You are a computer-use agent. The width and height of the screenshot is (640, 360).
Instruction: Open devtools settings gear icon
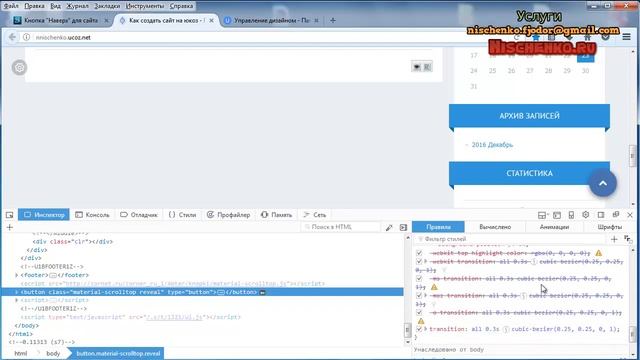[586, 215]
